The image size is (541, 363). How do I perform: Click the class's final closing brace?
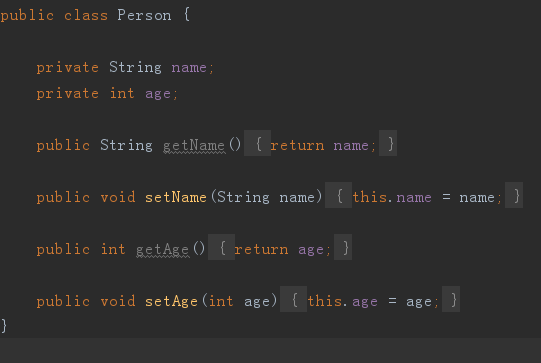[x=4, y=325]
